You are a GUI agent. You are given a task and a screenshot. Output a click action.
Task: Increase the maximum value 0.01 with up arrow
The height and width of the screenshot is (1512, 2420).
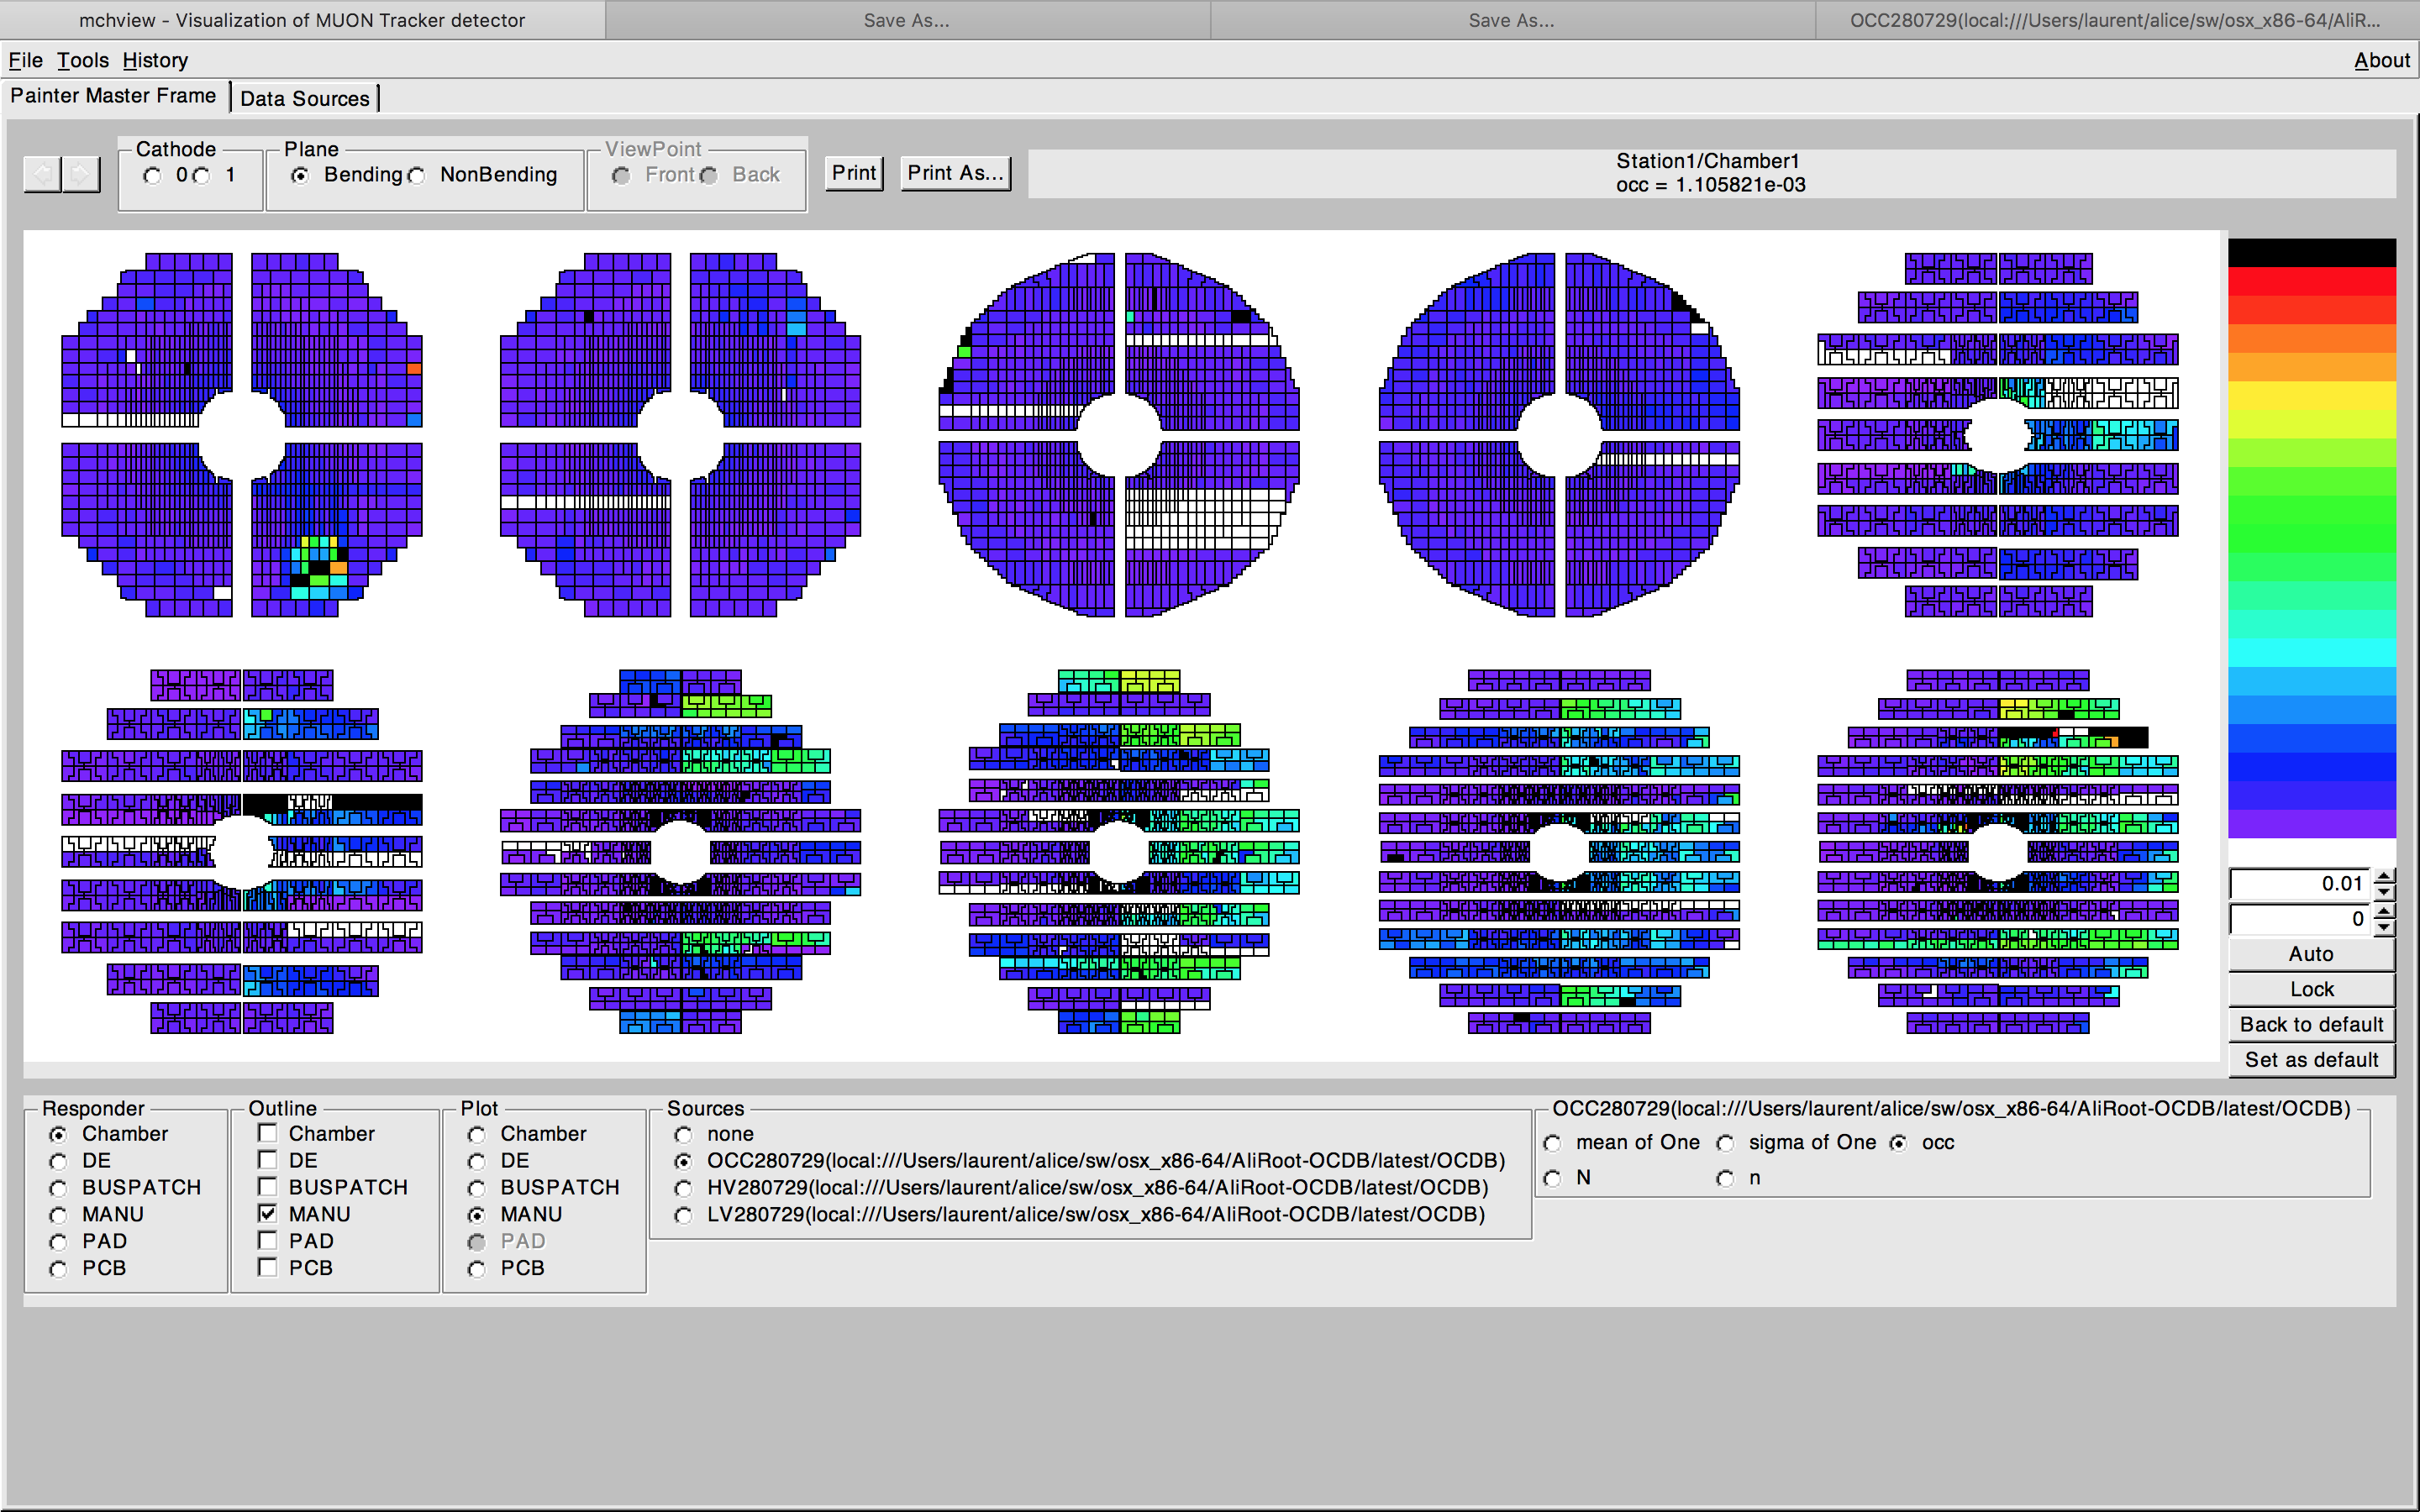[2384, 877]
